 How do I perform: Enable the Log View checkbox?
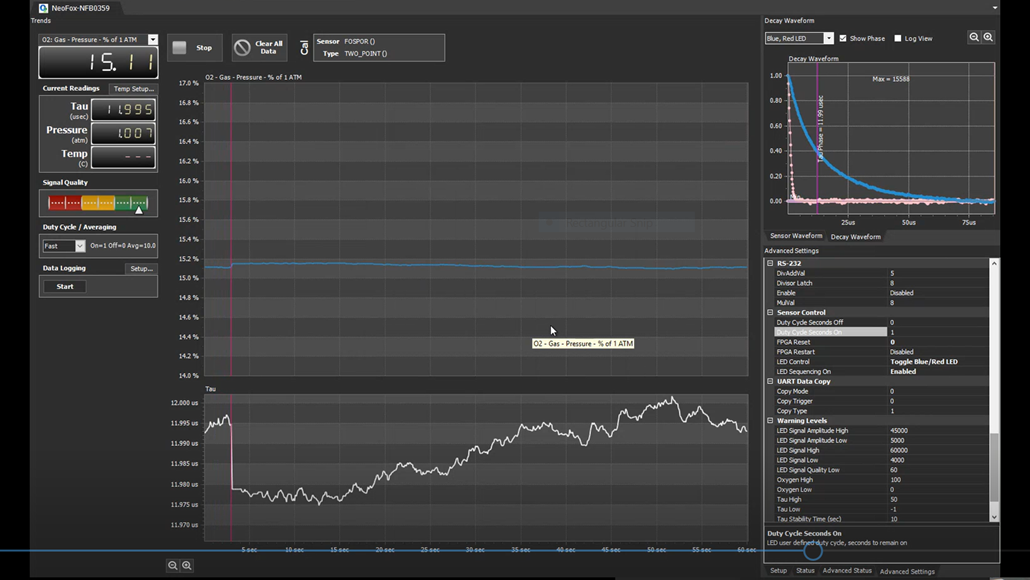click(x=898, y=39)
